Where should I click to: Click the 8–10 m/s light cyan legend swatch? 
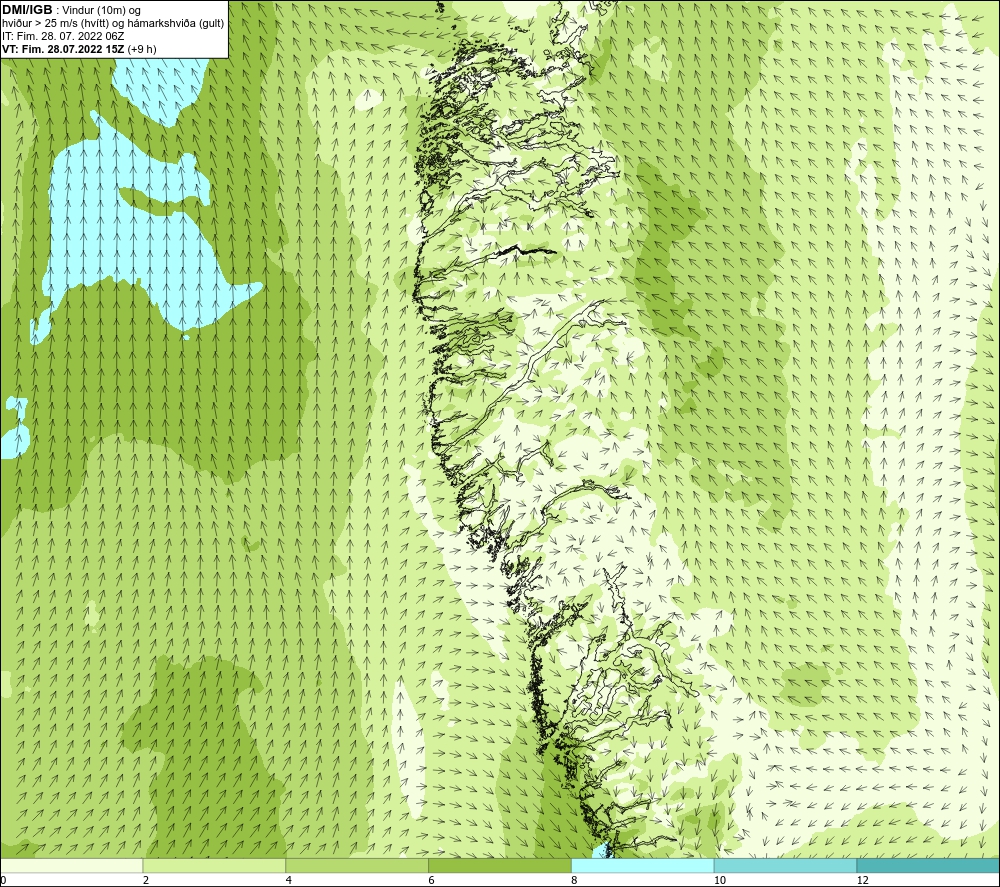643,865
